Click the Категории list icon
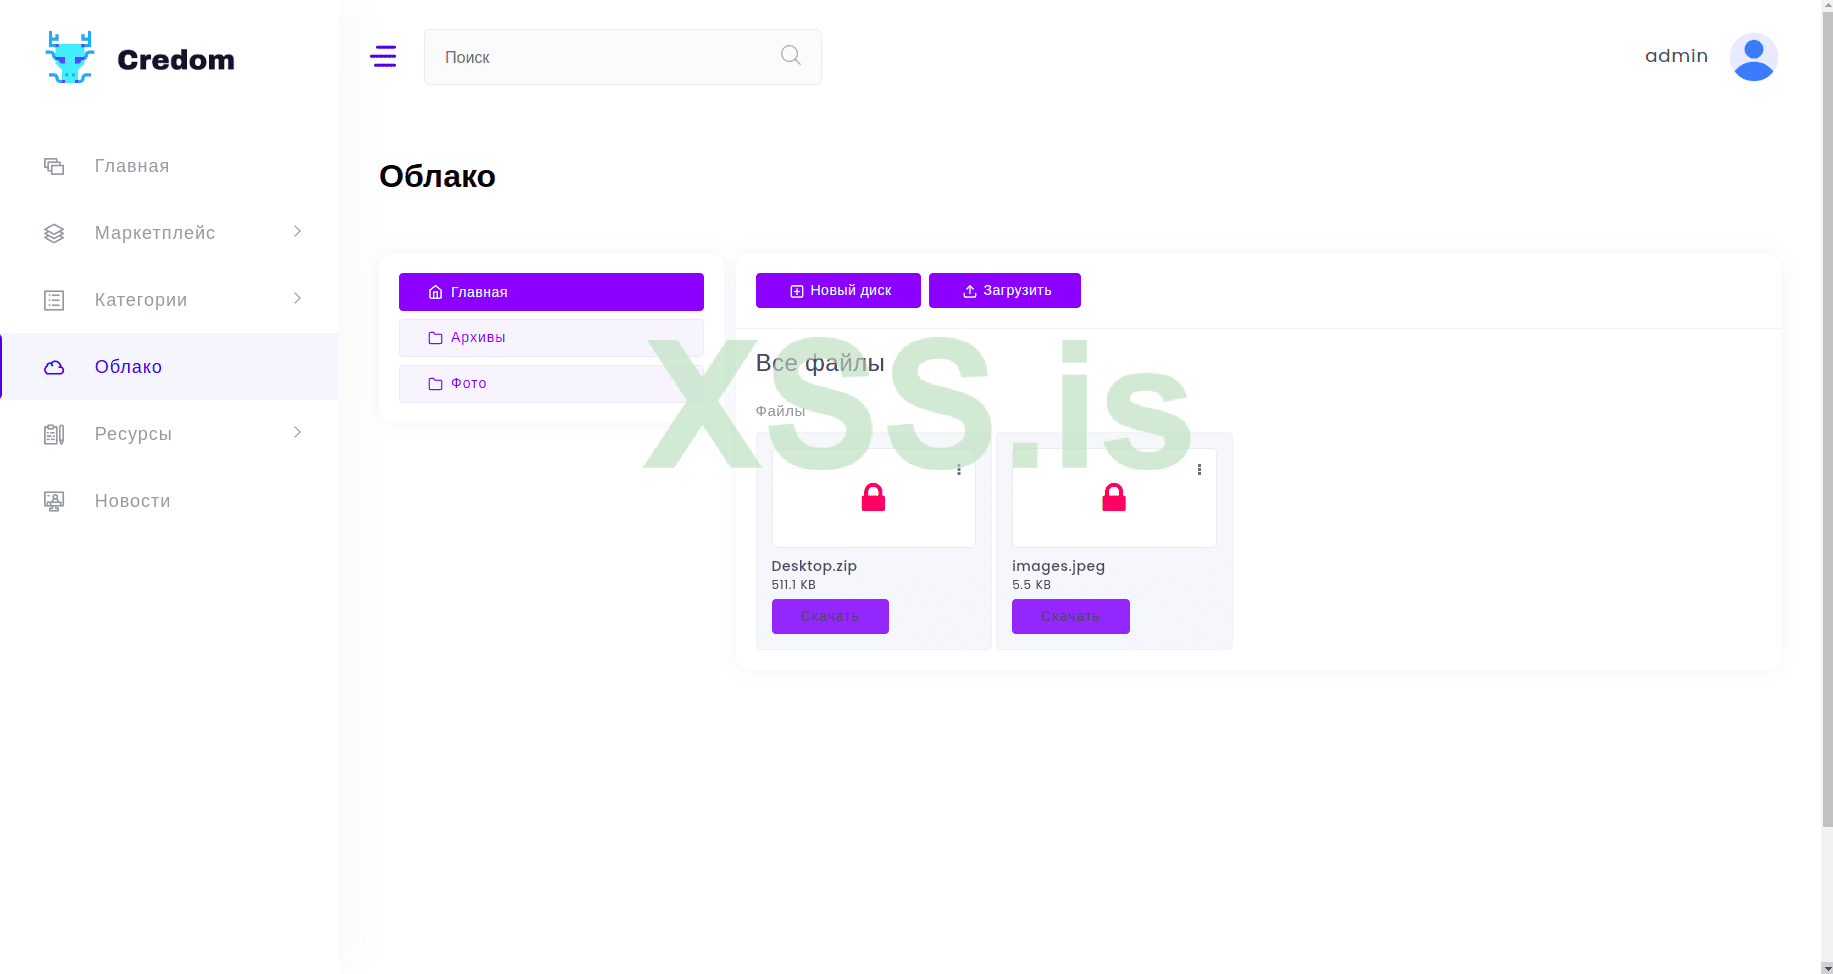Screen dimensions: 1833x974 [53, 299]
